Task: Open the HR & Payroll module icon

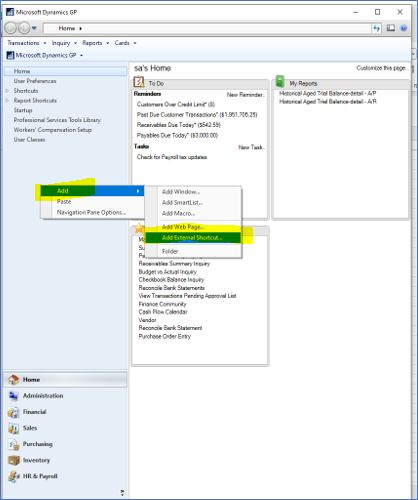Action: pos(14,476)
